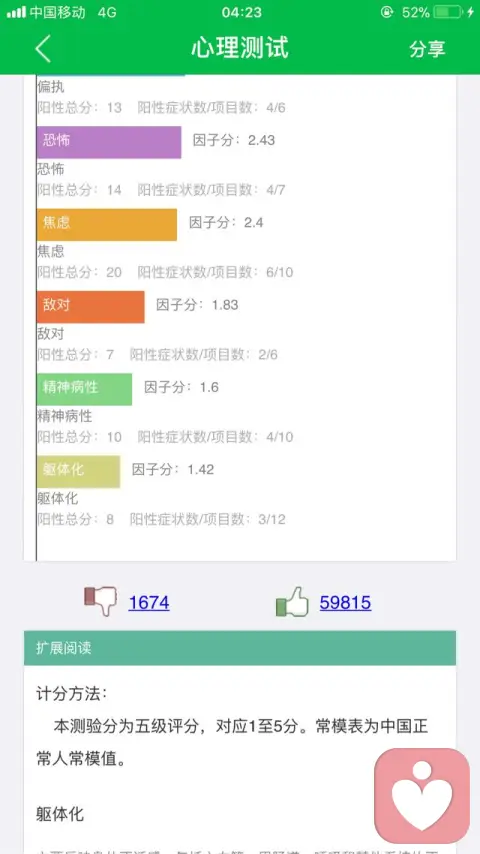
Task: Select the olive 躯体化 factor bar
Action: click(x=78, y=471)
